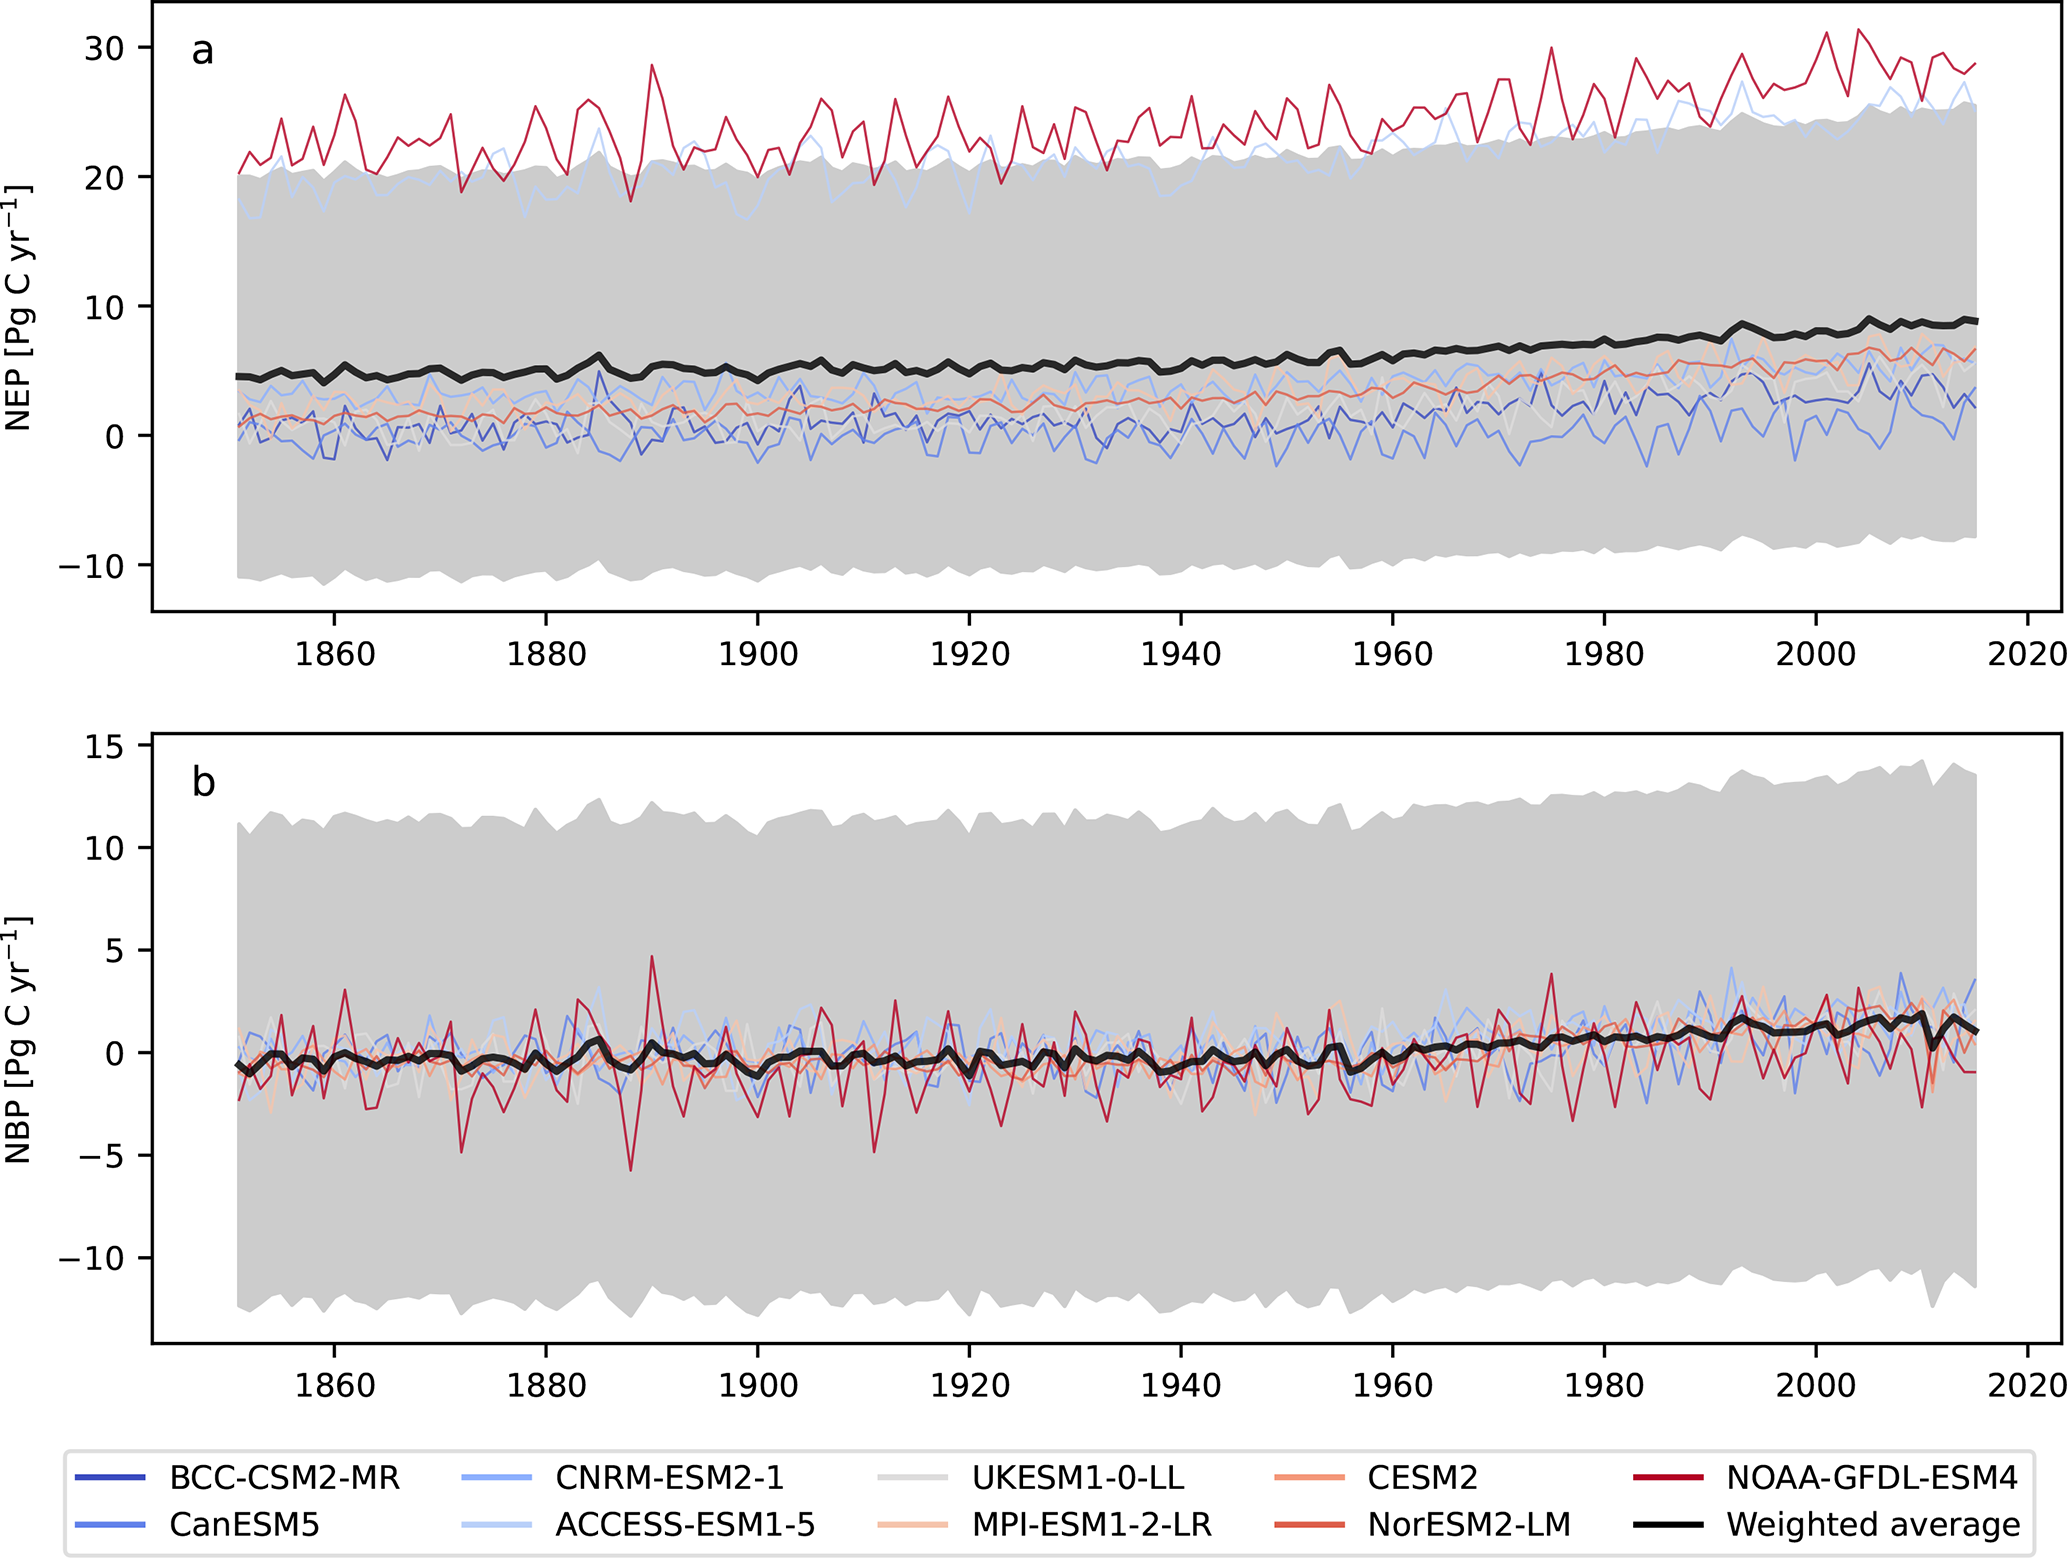Click the CNRM-ESM2-1 legend swatch

point(497,1477)
